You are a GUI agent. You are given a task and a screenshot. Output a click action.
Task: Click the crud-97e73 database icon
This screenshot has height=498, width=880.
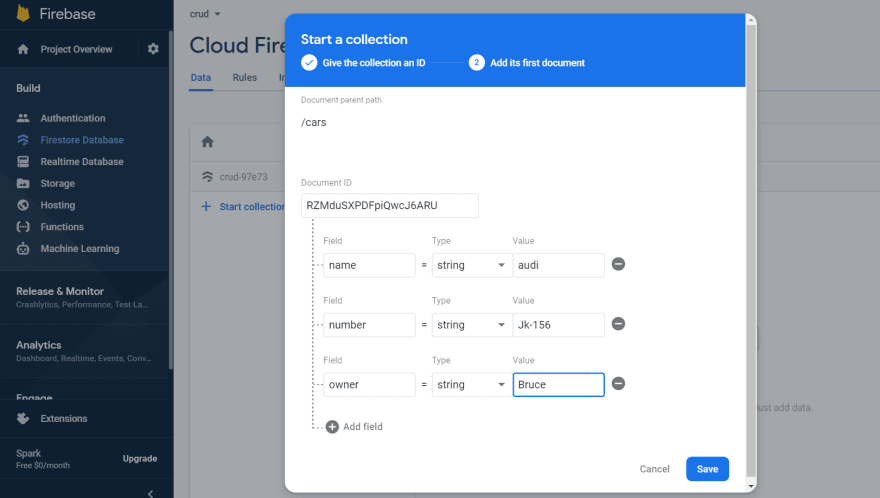(208, 176)
